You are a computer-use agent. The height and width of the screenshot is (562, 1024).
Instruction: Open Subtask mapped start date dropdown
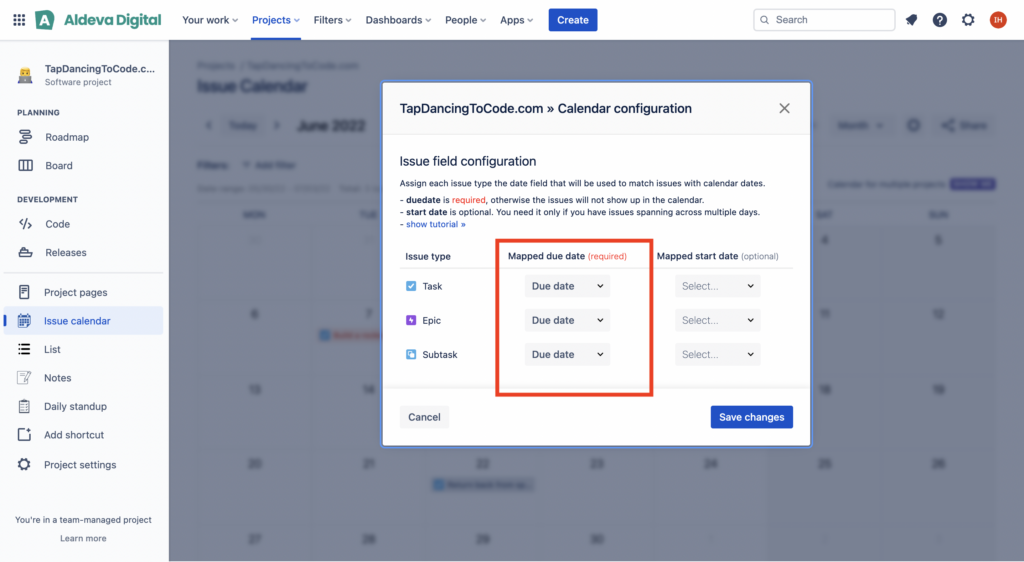pyautogui.click(x=717, y=354)
